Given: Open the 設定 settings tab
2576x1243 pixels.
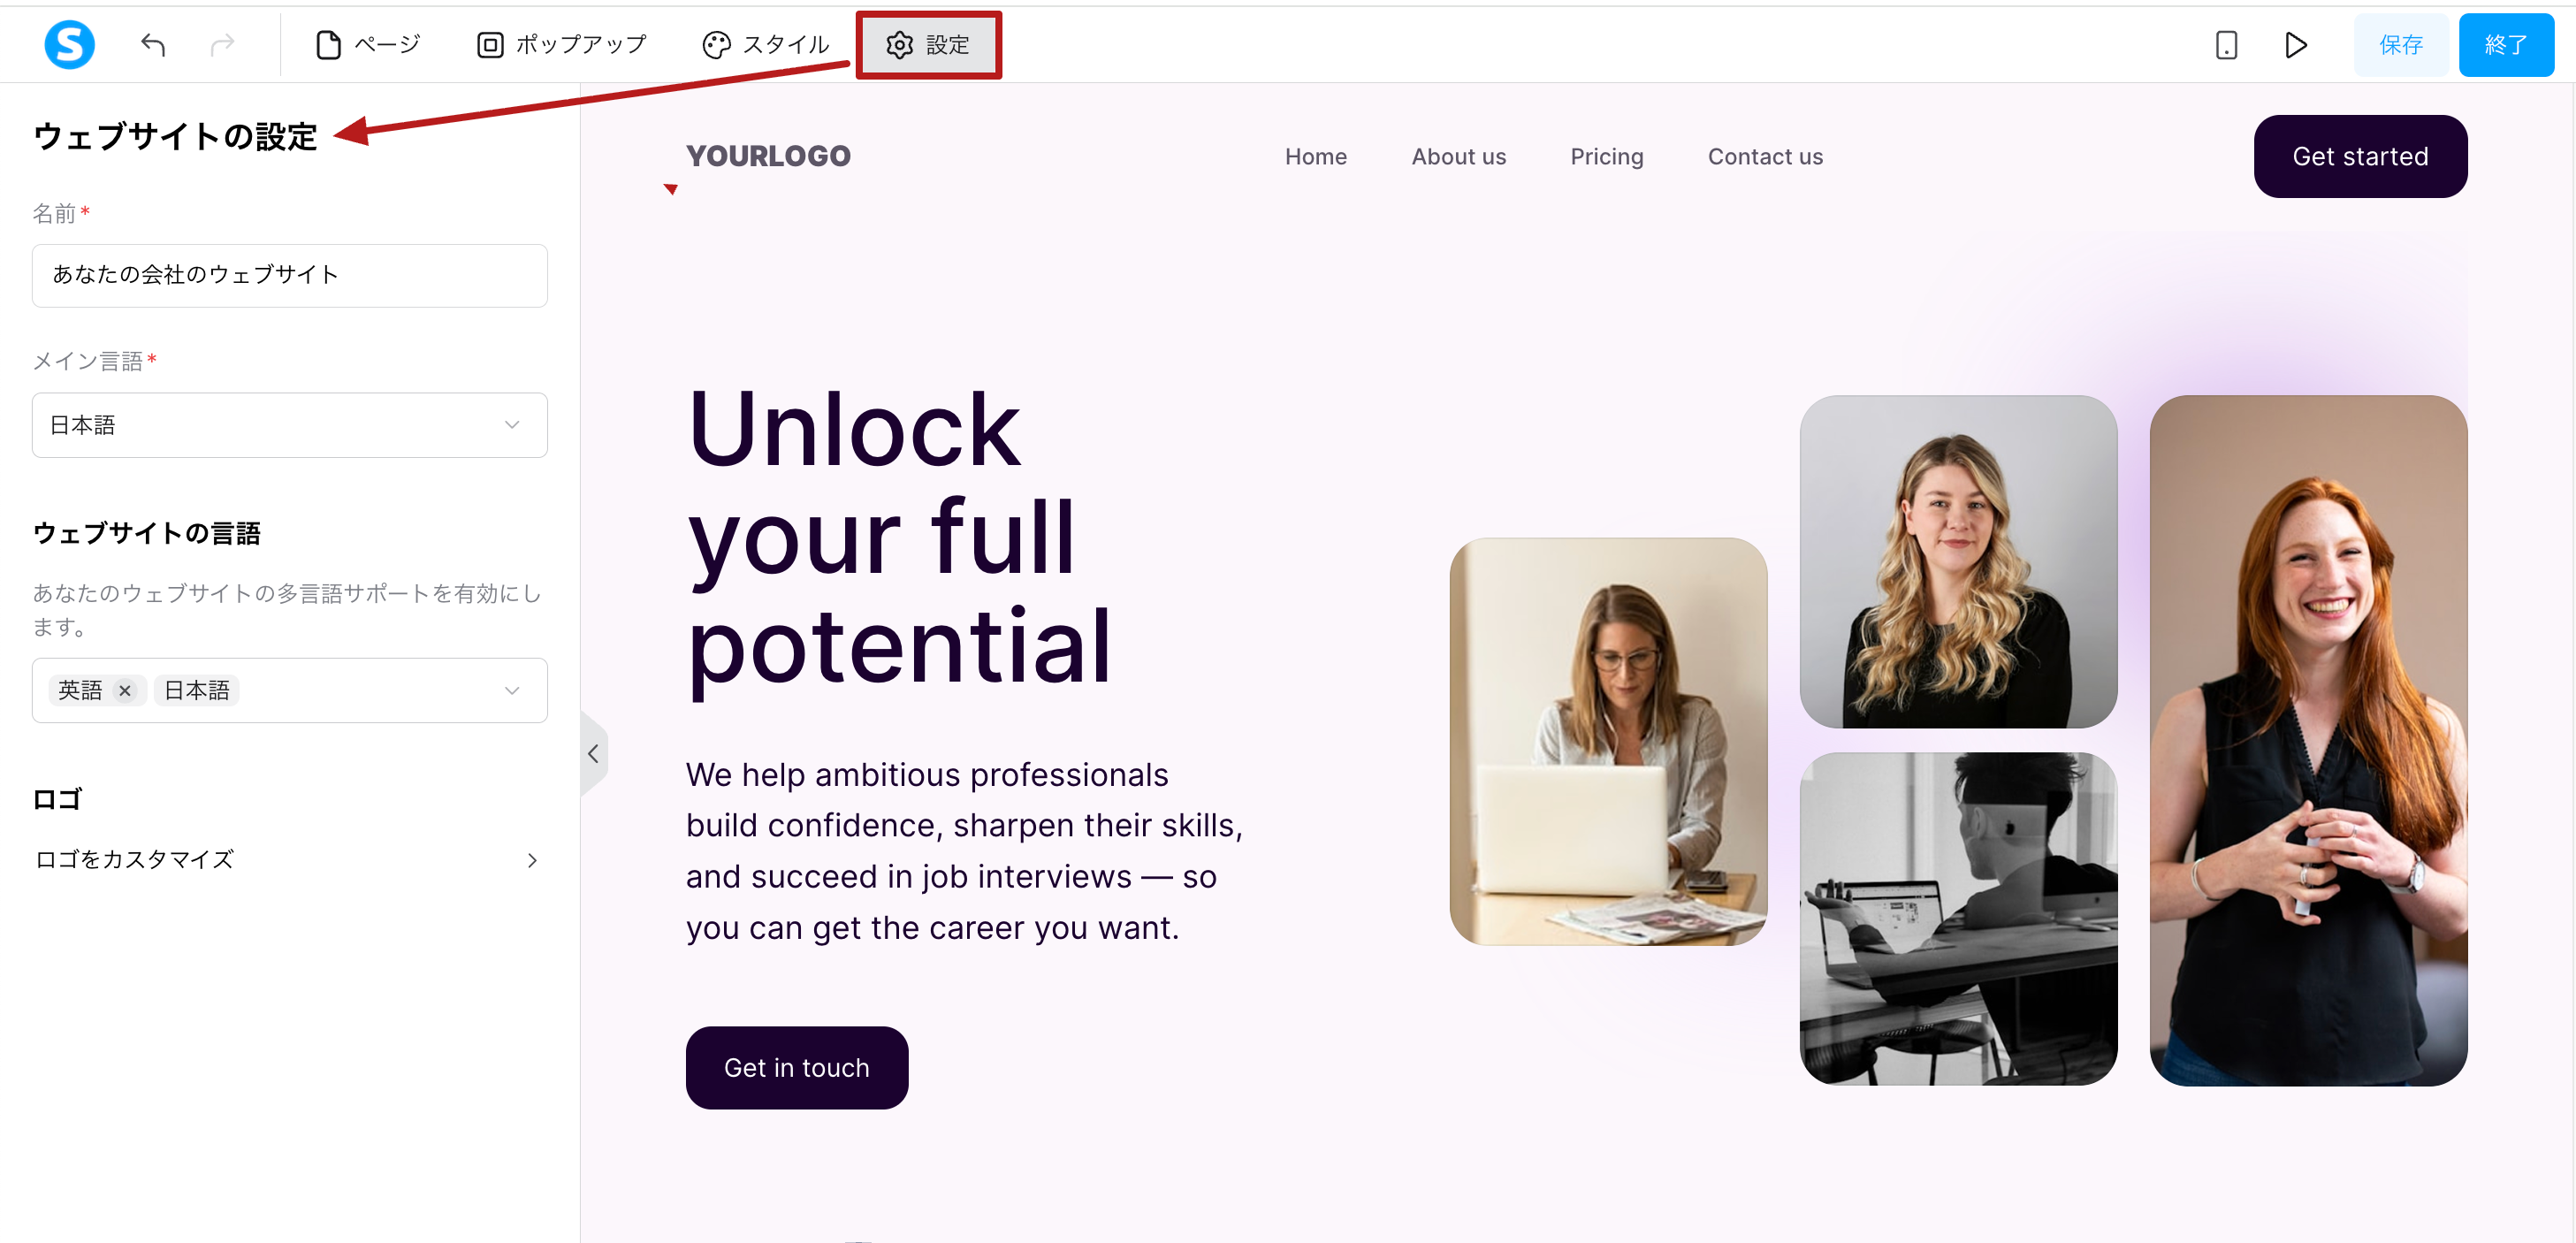Looking at the screenshot, I should coord(929,45).
